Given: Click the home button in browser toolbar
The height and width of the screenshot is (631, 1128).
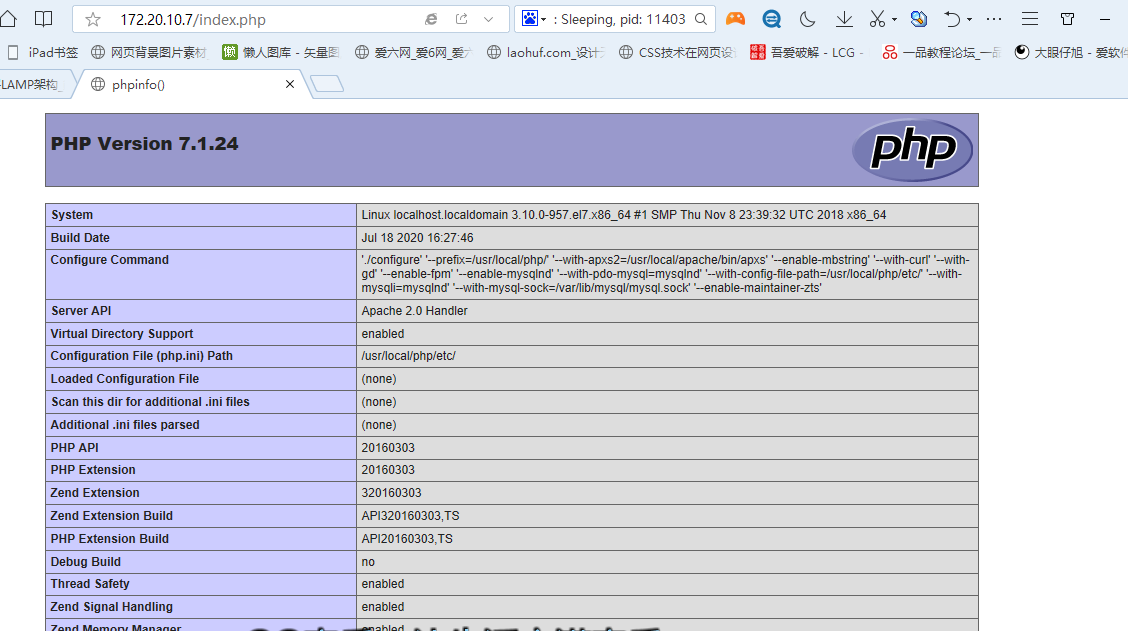Looking at the screenshot, I should pos(8,19).
